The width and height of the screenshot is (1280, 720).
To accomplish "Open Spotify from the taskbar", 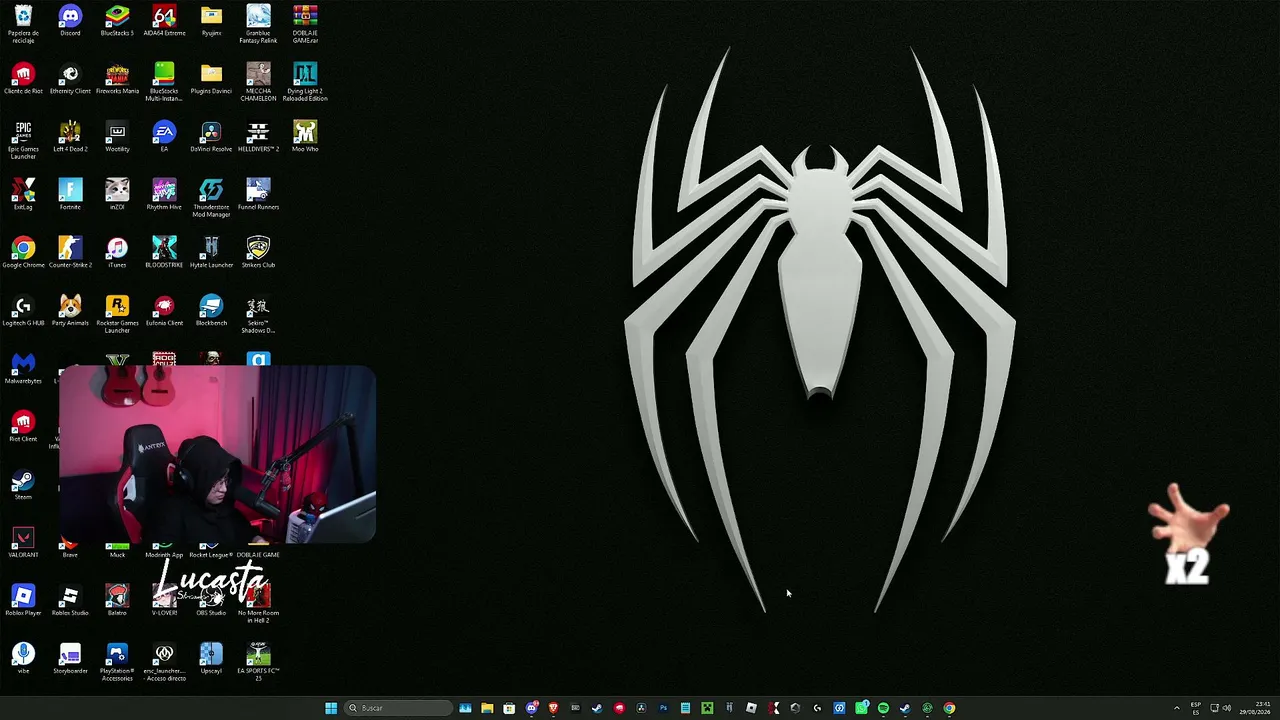I will 883,708.
